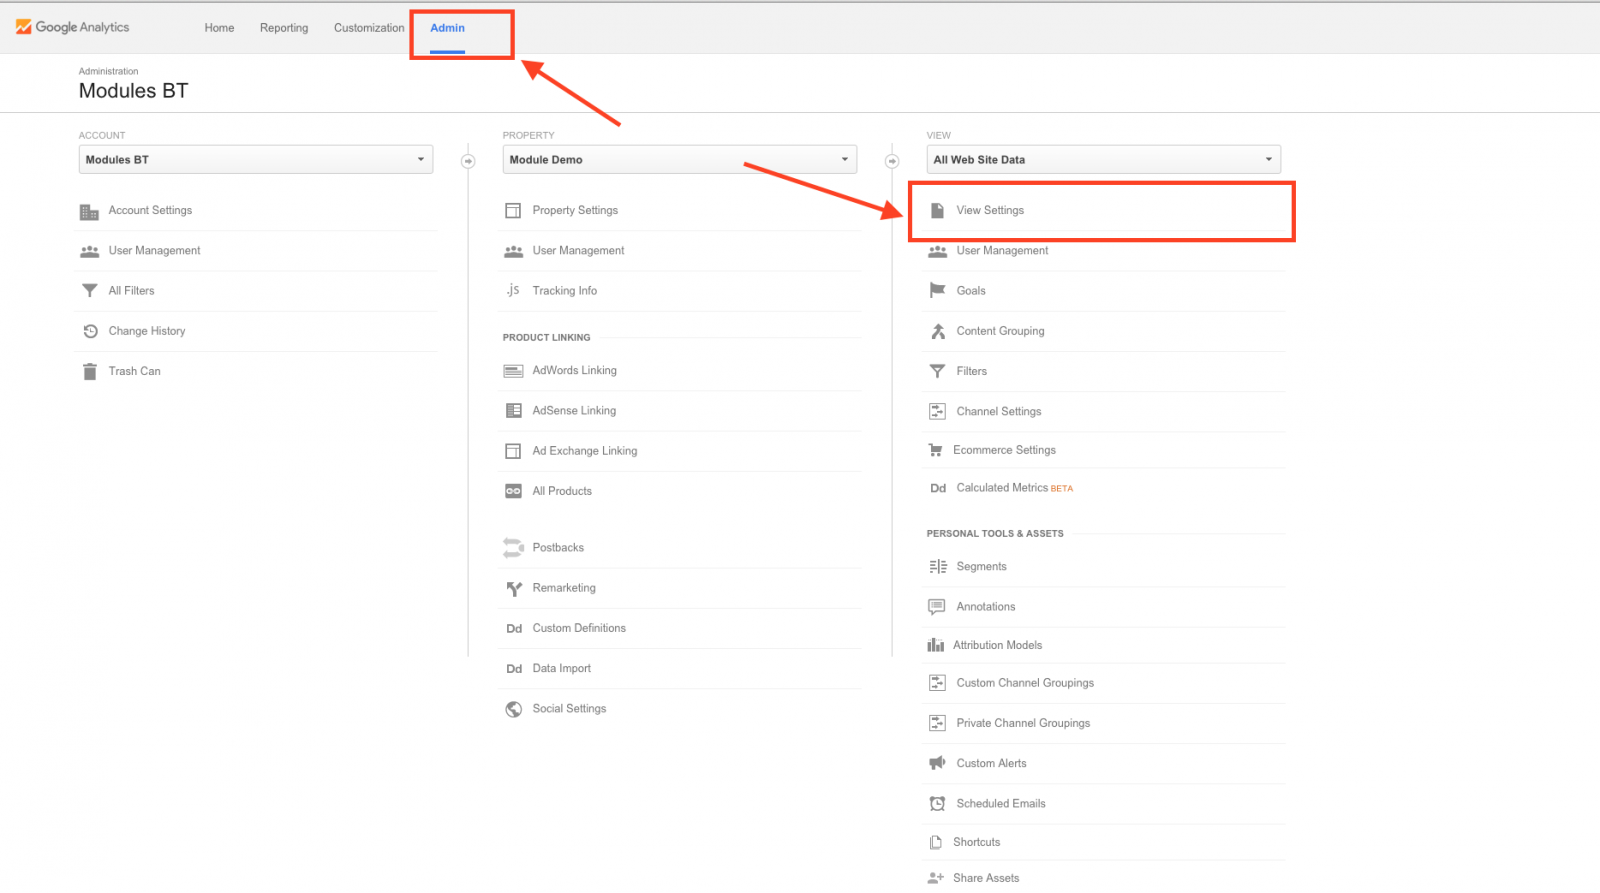This screenshot has height=893, width=1600.
Task: Click the Change History clock icon
Action: pos(90,331)
